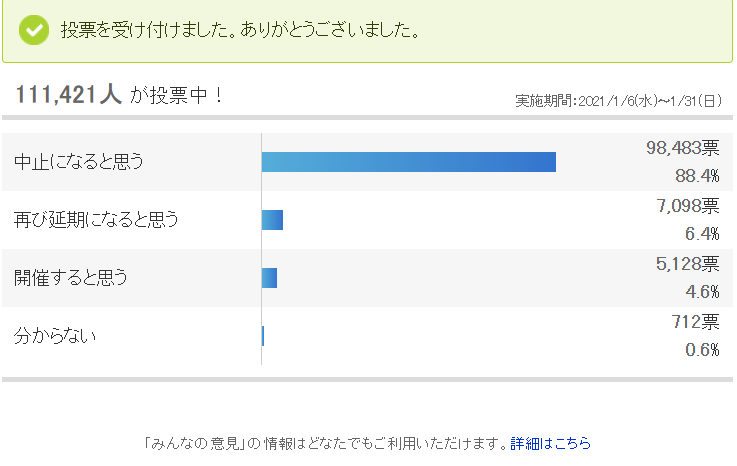This screenshot has width=737, height=466.
Task: Click the 開催すると思う result bar
Action: coord(270,278)
